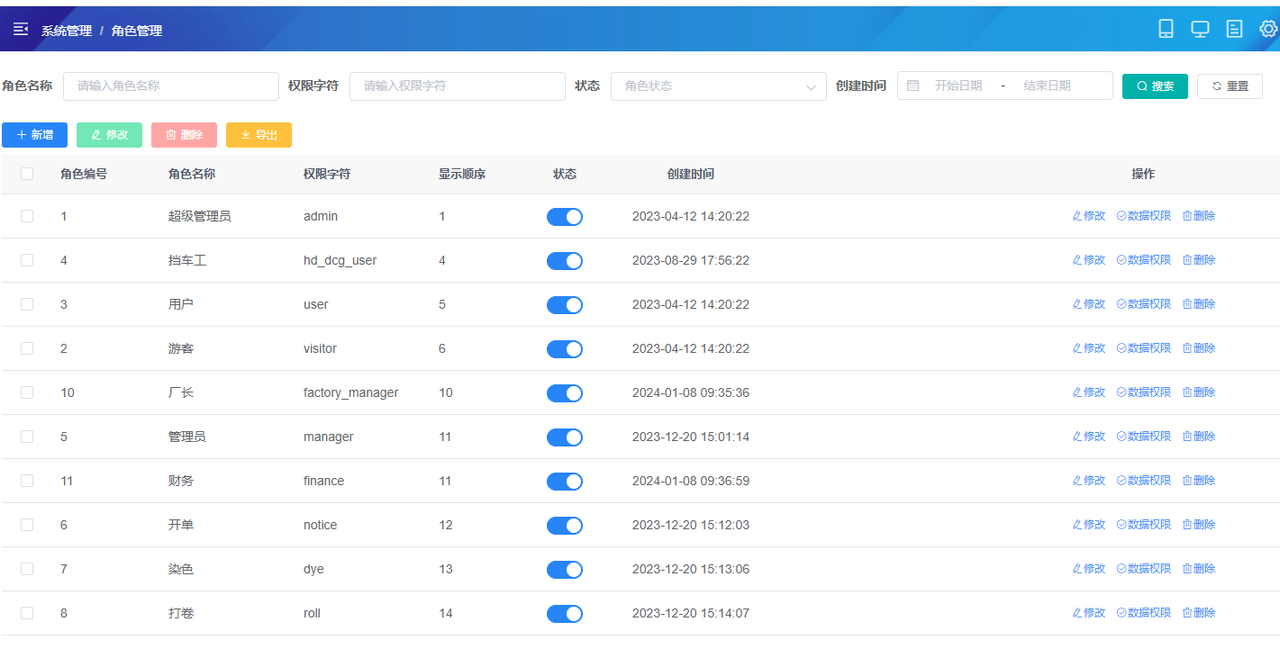1280x649 pixels.
Task: Click the 开始日期 start date field
Action: pos(958,86)
